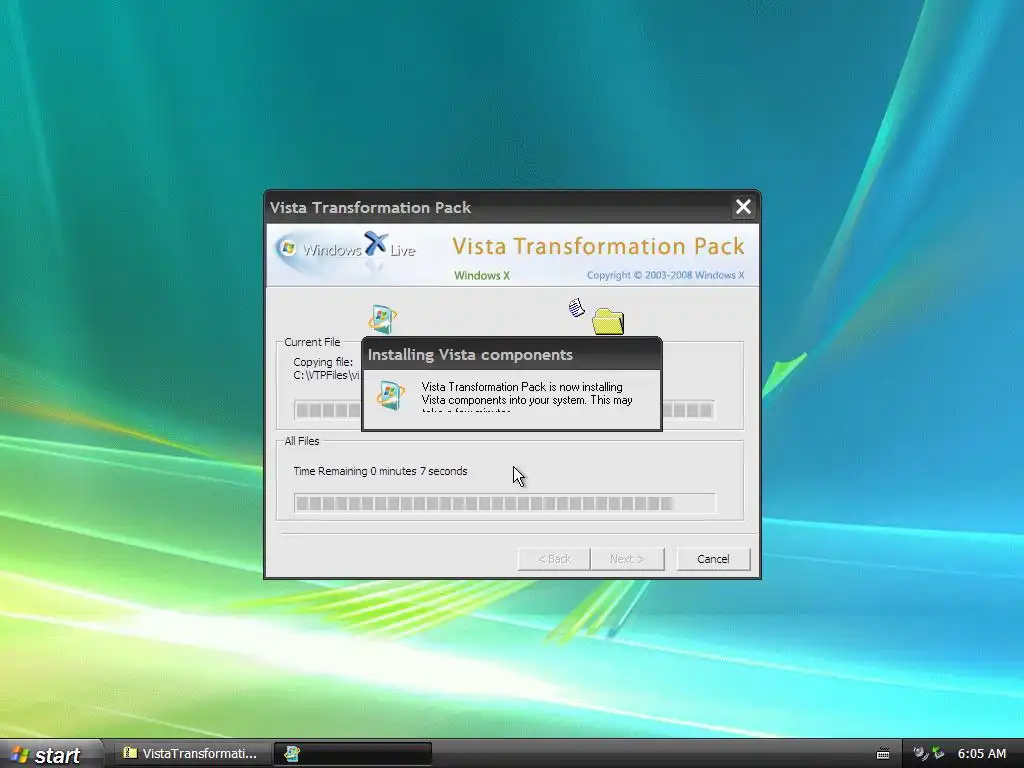Click the popup message about installing components
The image size is (1024, 768).
point(527,398)
